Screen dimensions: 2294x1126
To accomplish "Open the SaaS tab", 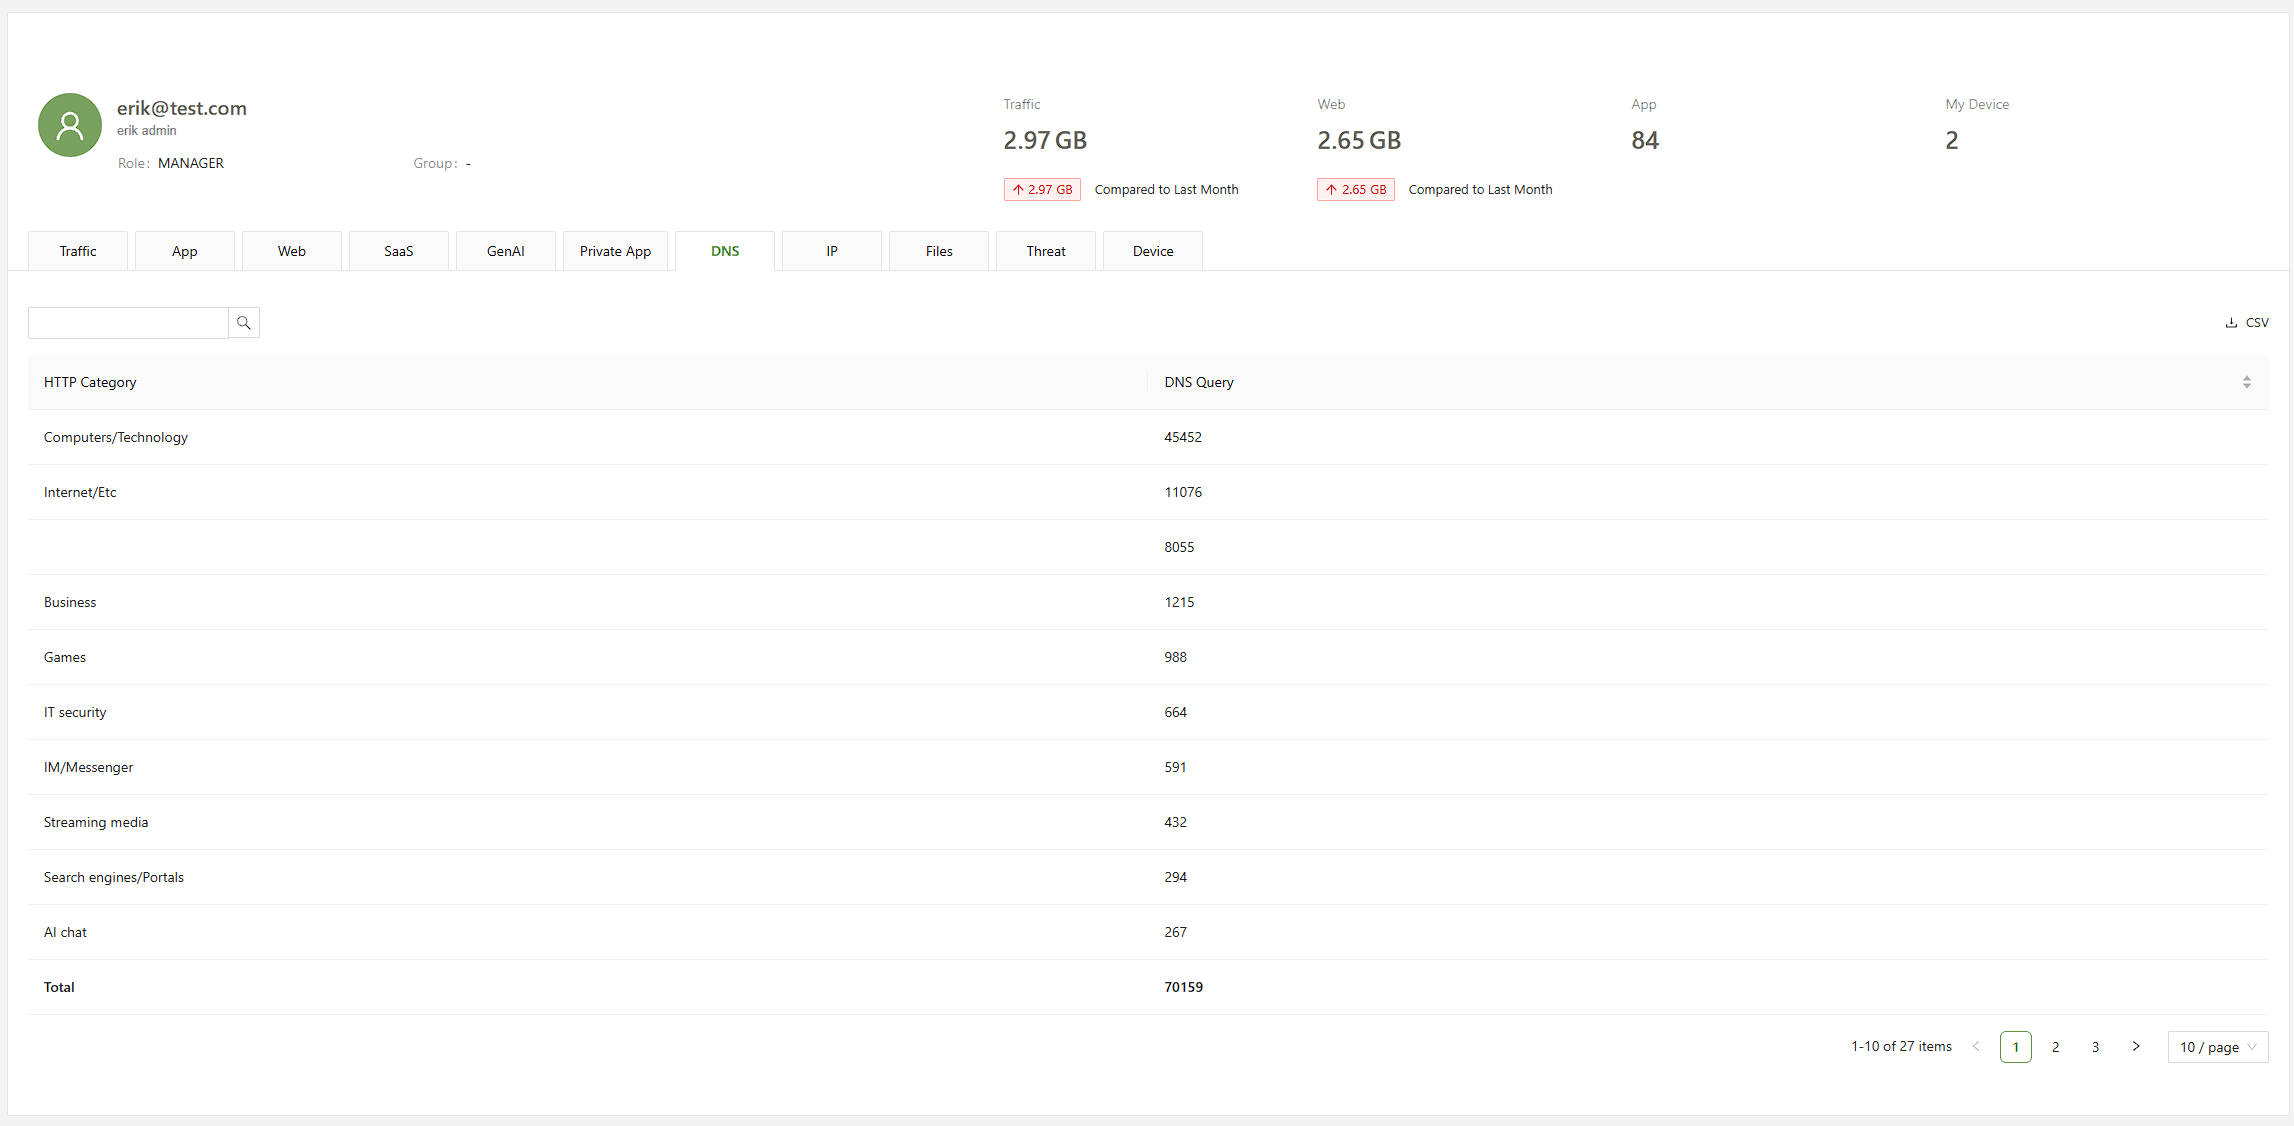I will (x=398, y=251).
